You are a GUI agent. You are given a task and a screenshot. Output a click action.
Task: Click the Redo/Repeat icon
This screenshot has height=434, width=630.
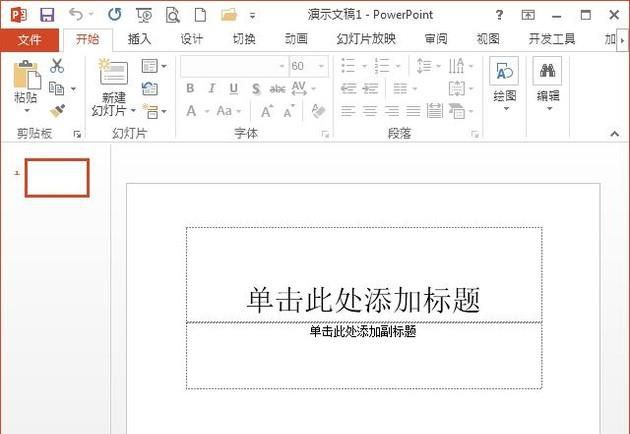115,15
